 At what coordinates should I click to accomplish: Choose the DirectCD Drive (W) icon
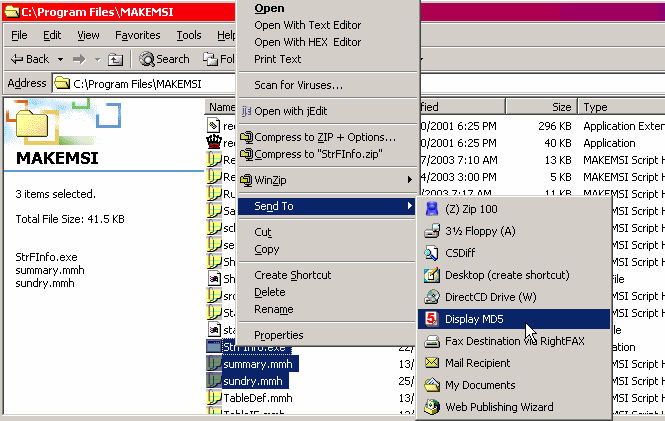(x=432, y=297)
